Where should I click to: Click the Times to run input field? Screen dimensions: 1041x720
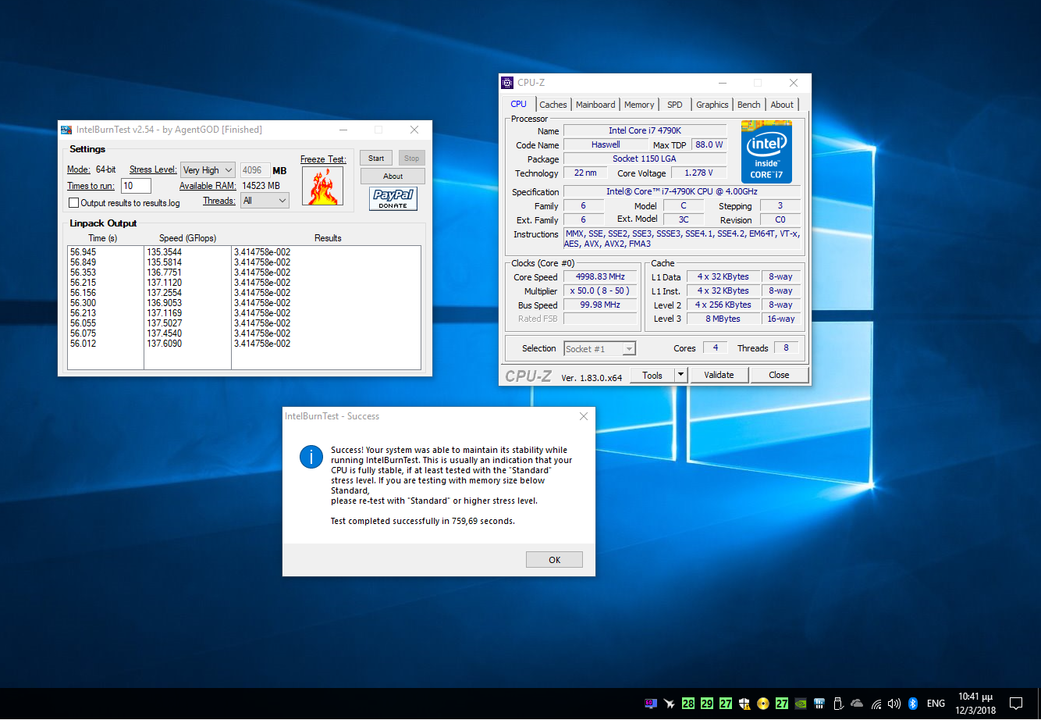coord(136,186)
